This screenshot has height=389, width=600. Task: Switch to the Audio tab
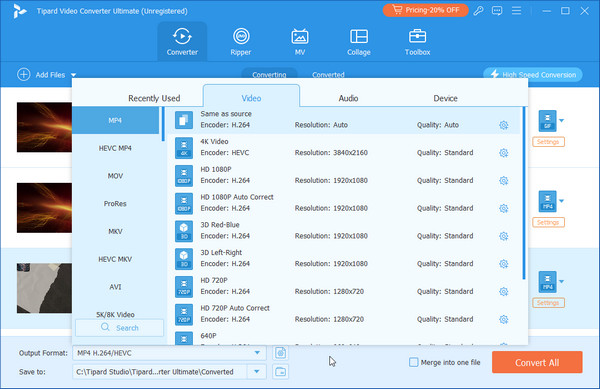pos(348,98)
